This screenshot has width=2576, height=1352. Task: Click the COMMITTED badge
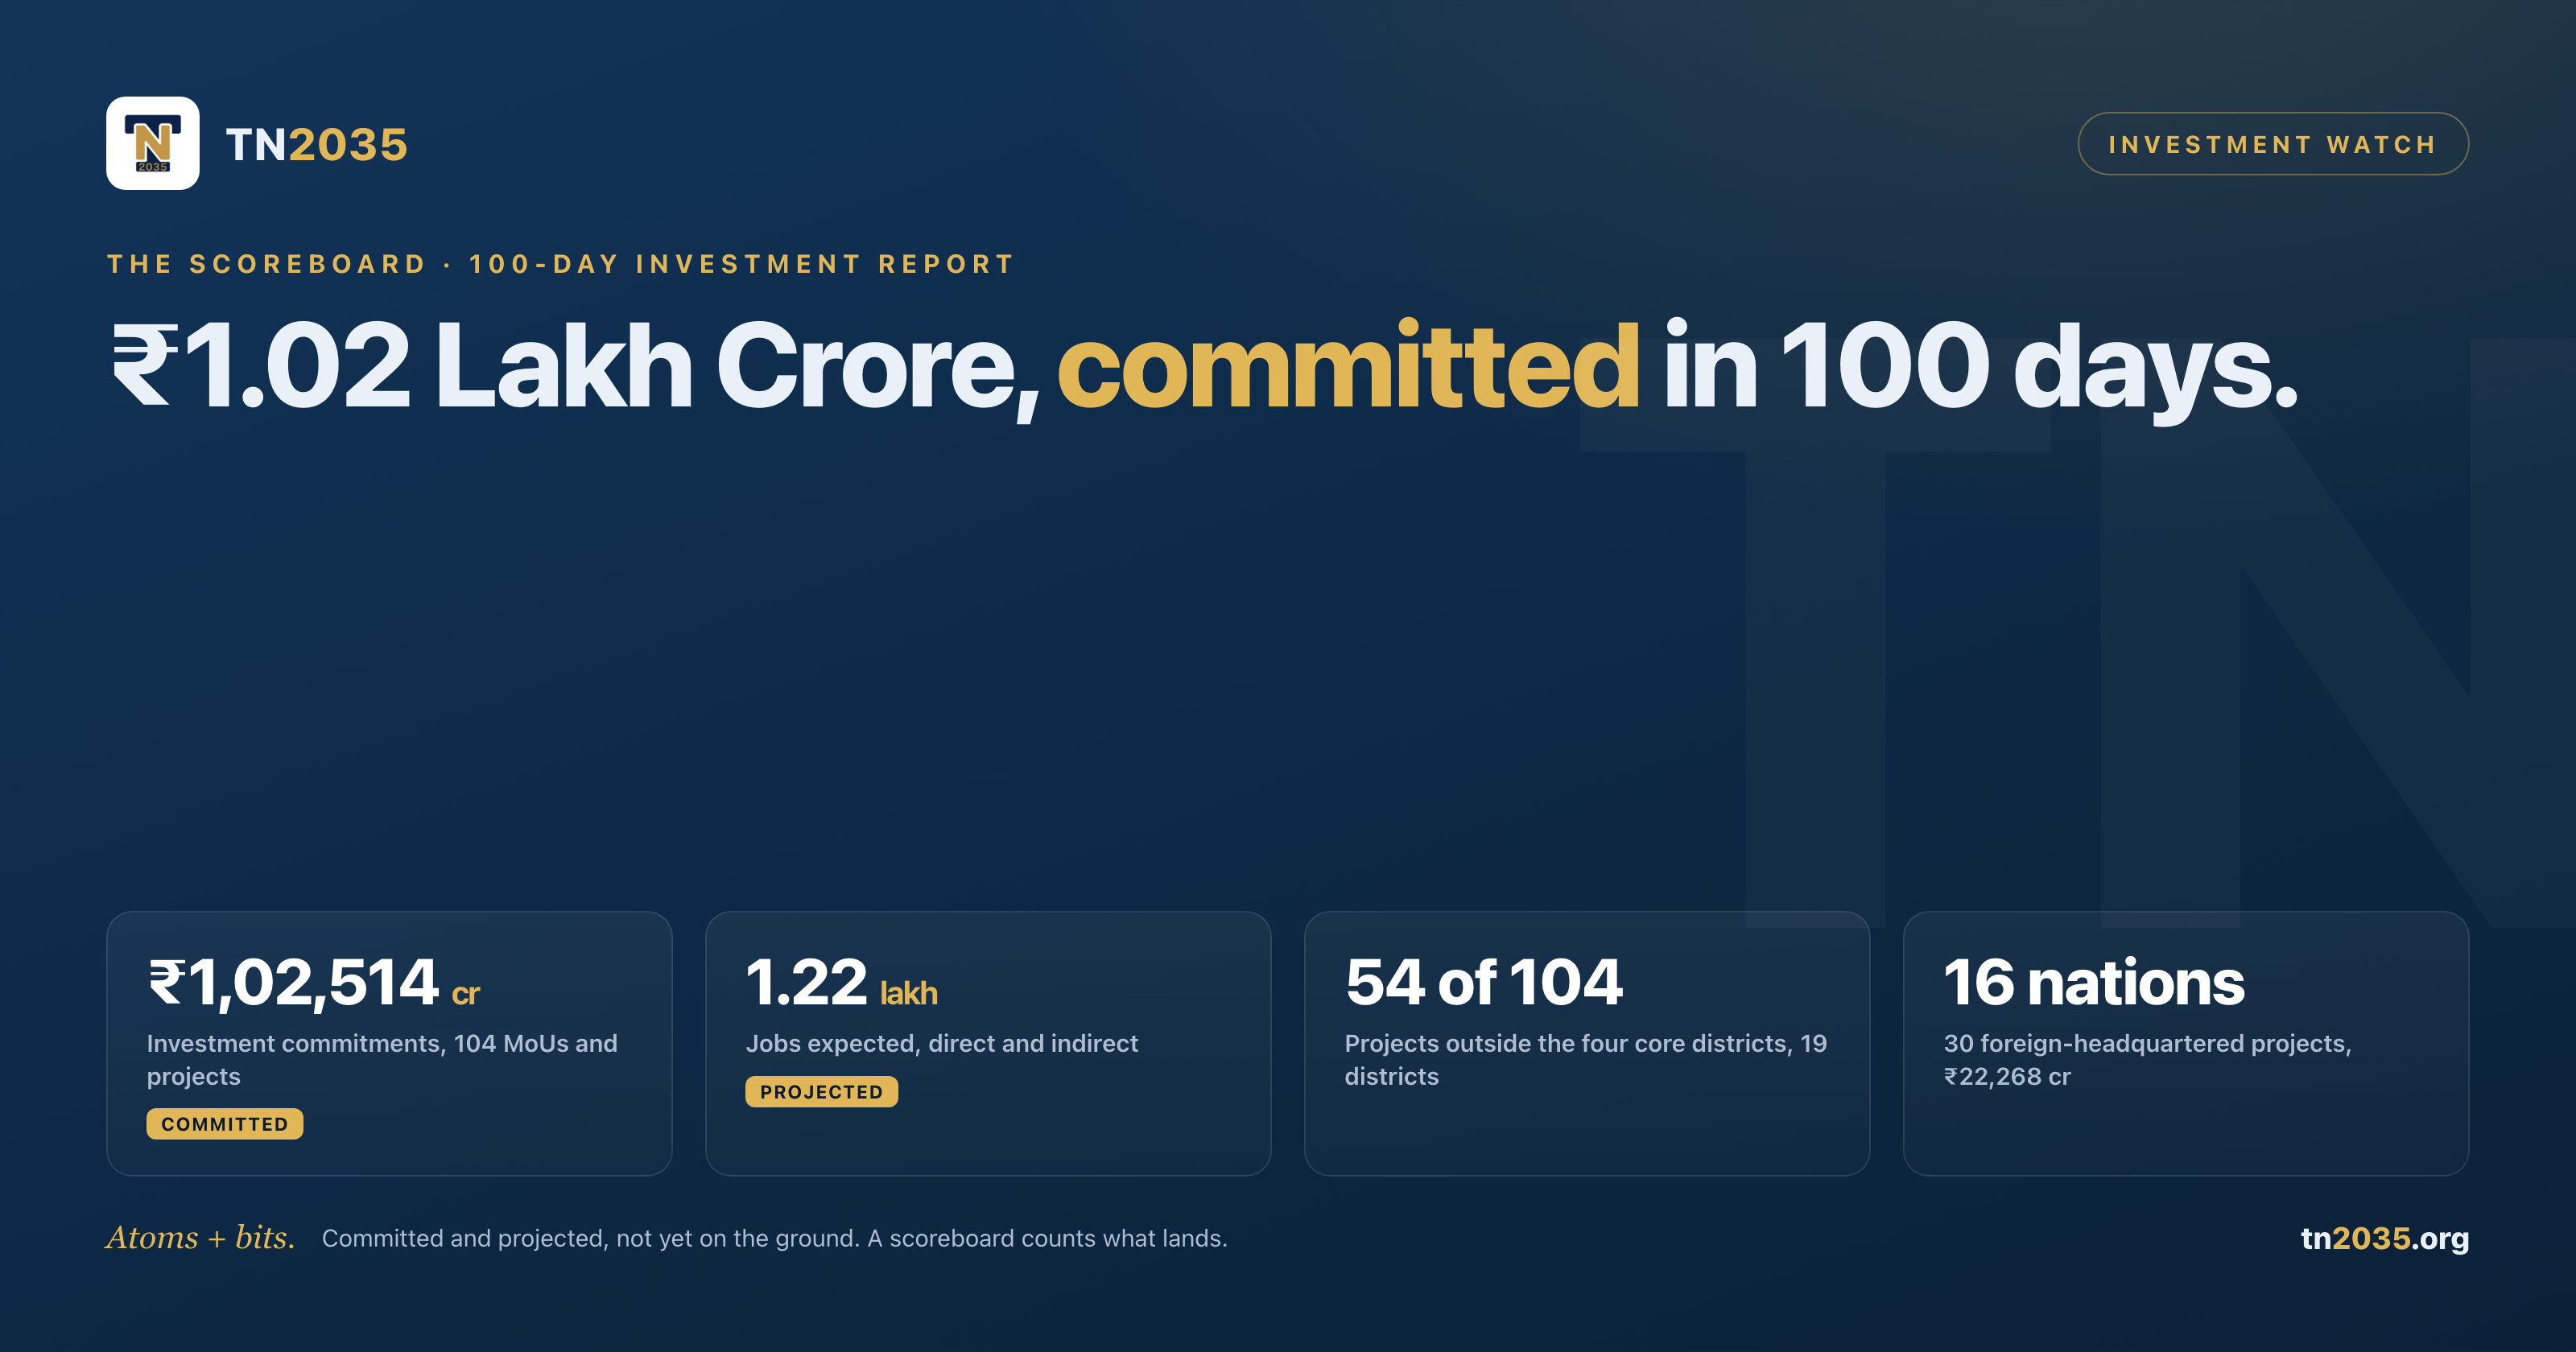tap(225, 1124)
